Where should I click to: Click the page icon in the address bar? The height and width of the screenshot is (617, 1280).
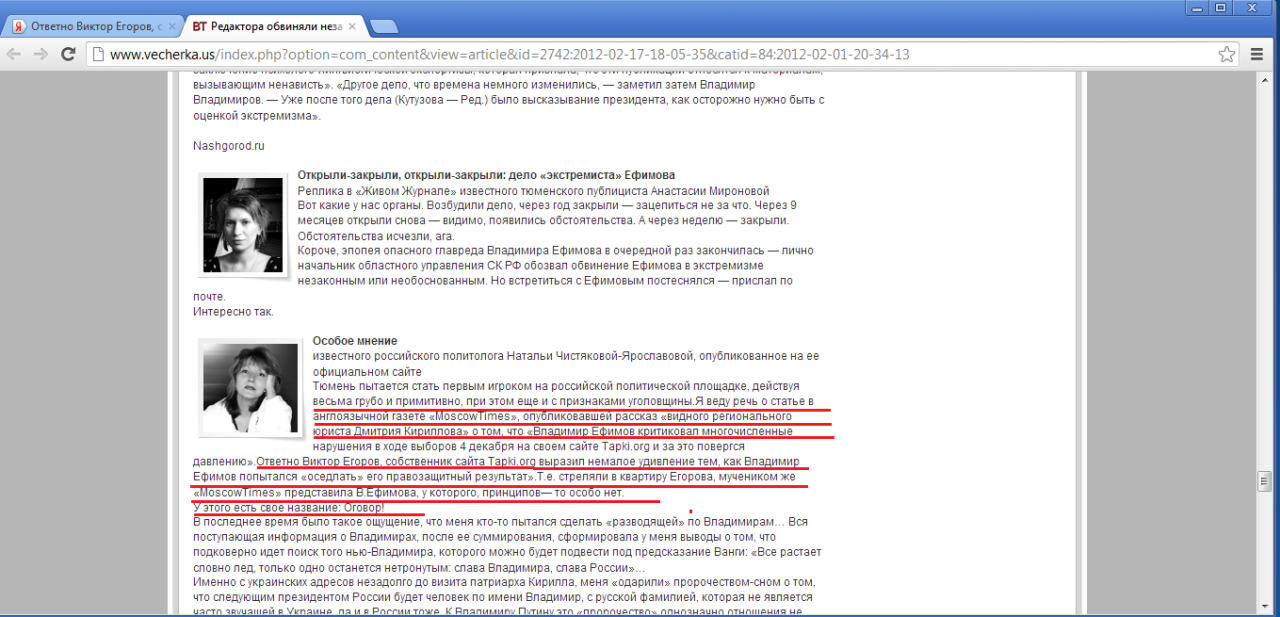(x=98, y=54)
